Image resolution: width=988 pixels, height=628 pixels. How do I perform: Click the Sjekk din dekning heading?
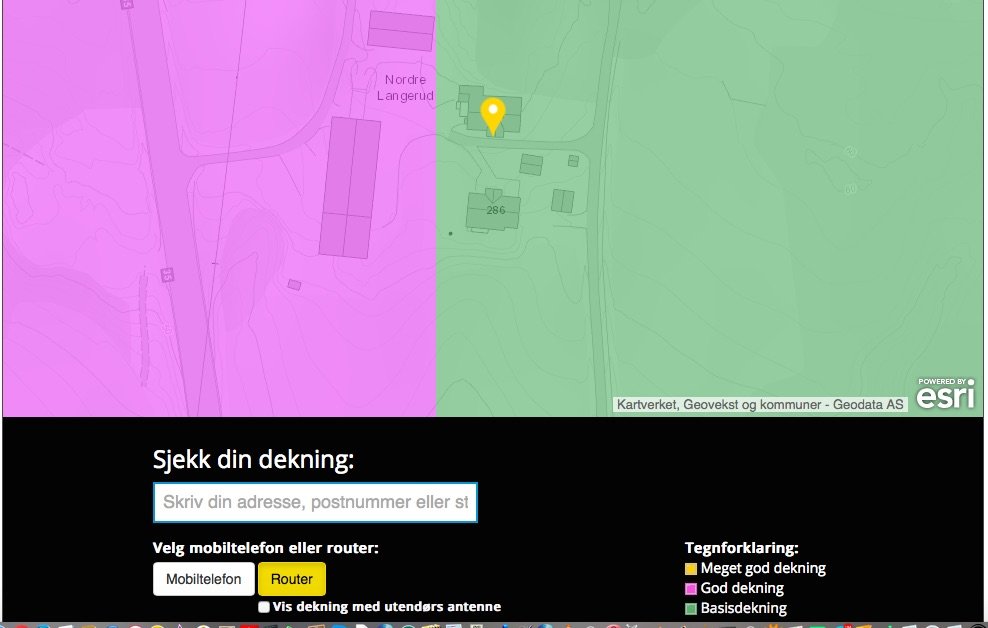click(x=253, y=459)
